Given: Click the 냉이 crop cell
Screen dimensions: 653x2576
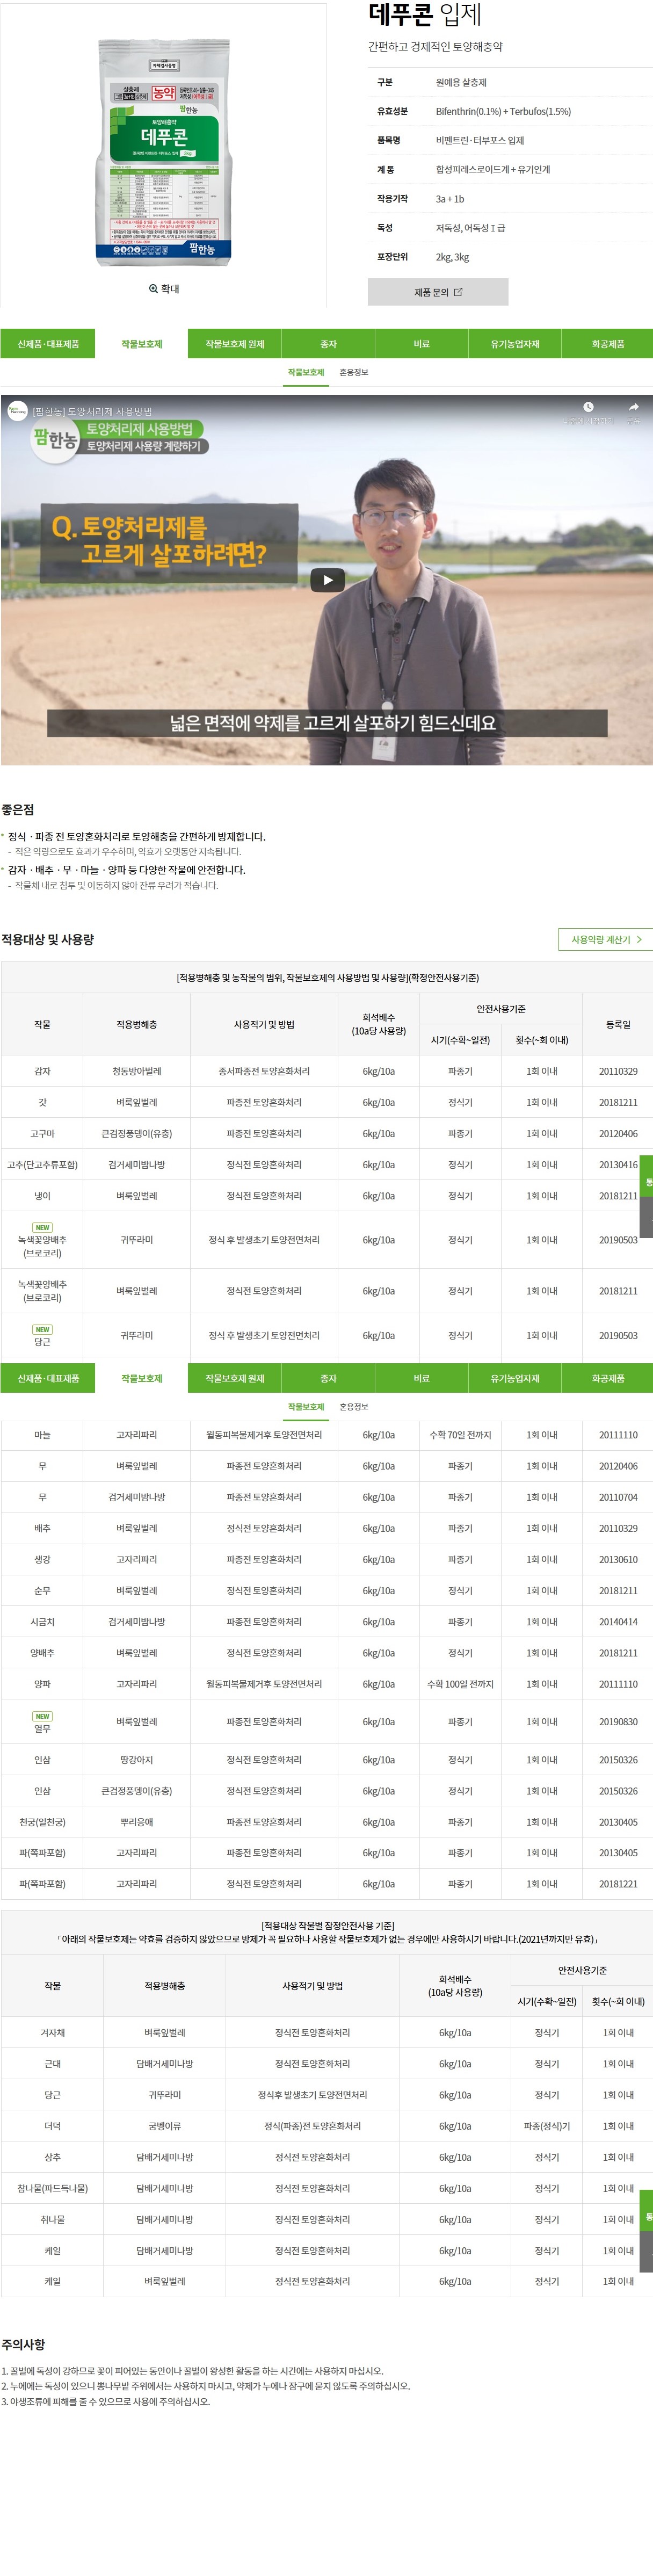Looking at the screenshot, I should 42,1196.
